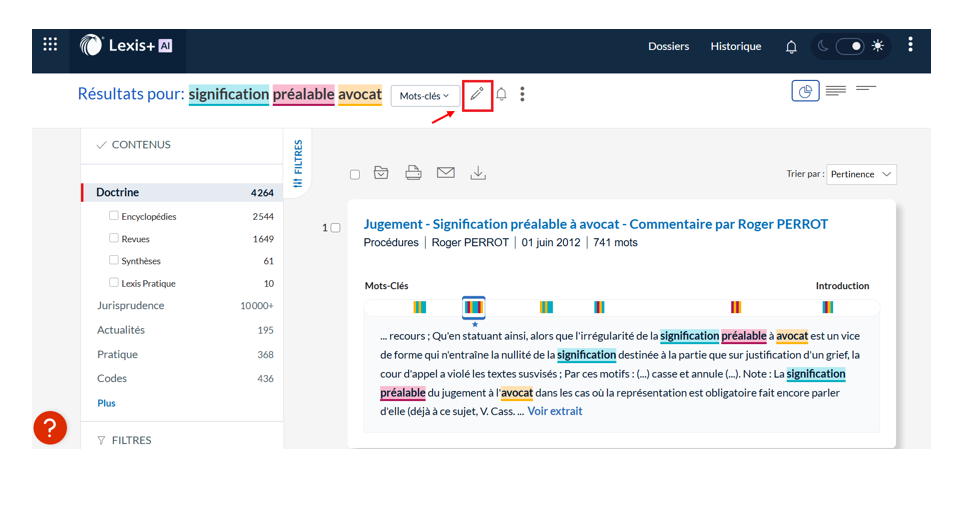Screen dimensions: 958x528
Task: Collapse the CONTENUS section
Action: click(x=133, y=145)
